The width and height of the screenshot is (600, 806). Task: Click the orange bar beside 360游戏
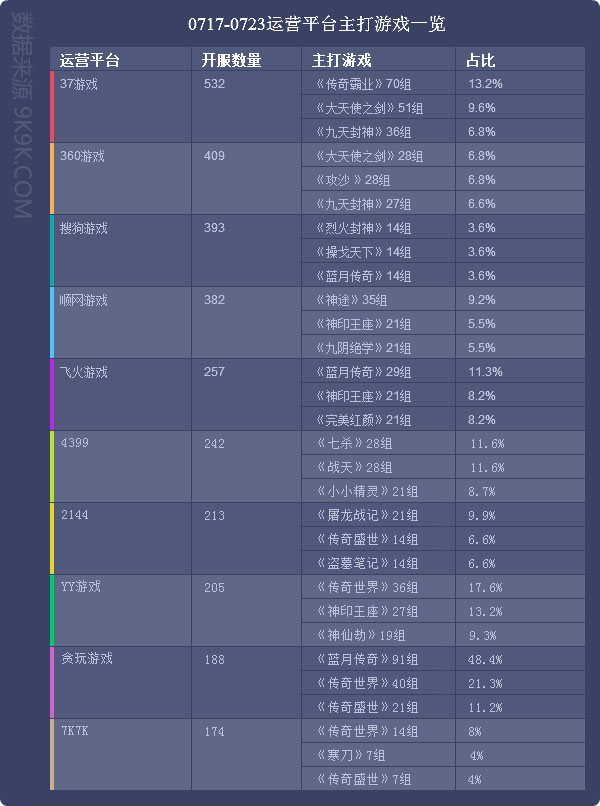[x=52, y=179]
